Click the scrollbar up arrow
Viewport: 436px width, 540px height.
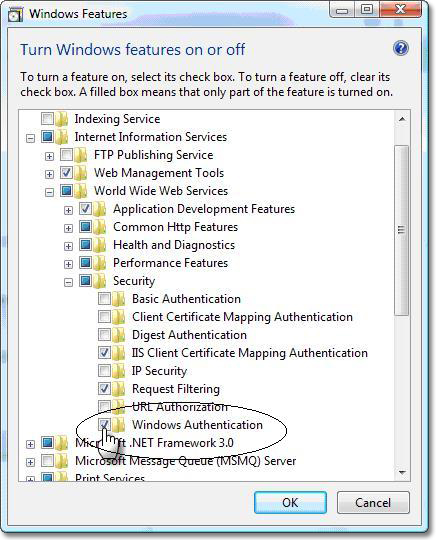tap(402, 119)
